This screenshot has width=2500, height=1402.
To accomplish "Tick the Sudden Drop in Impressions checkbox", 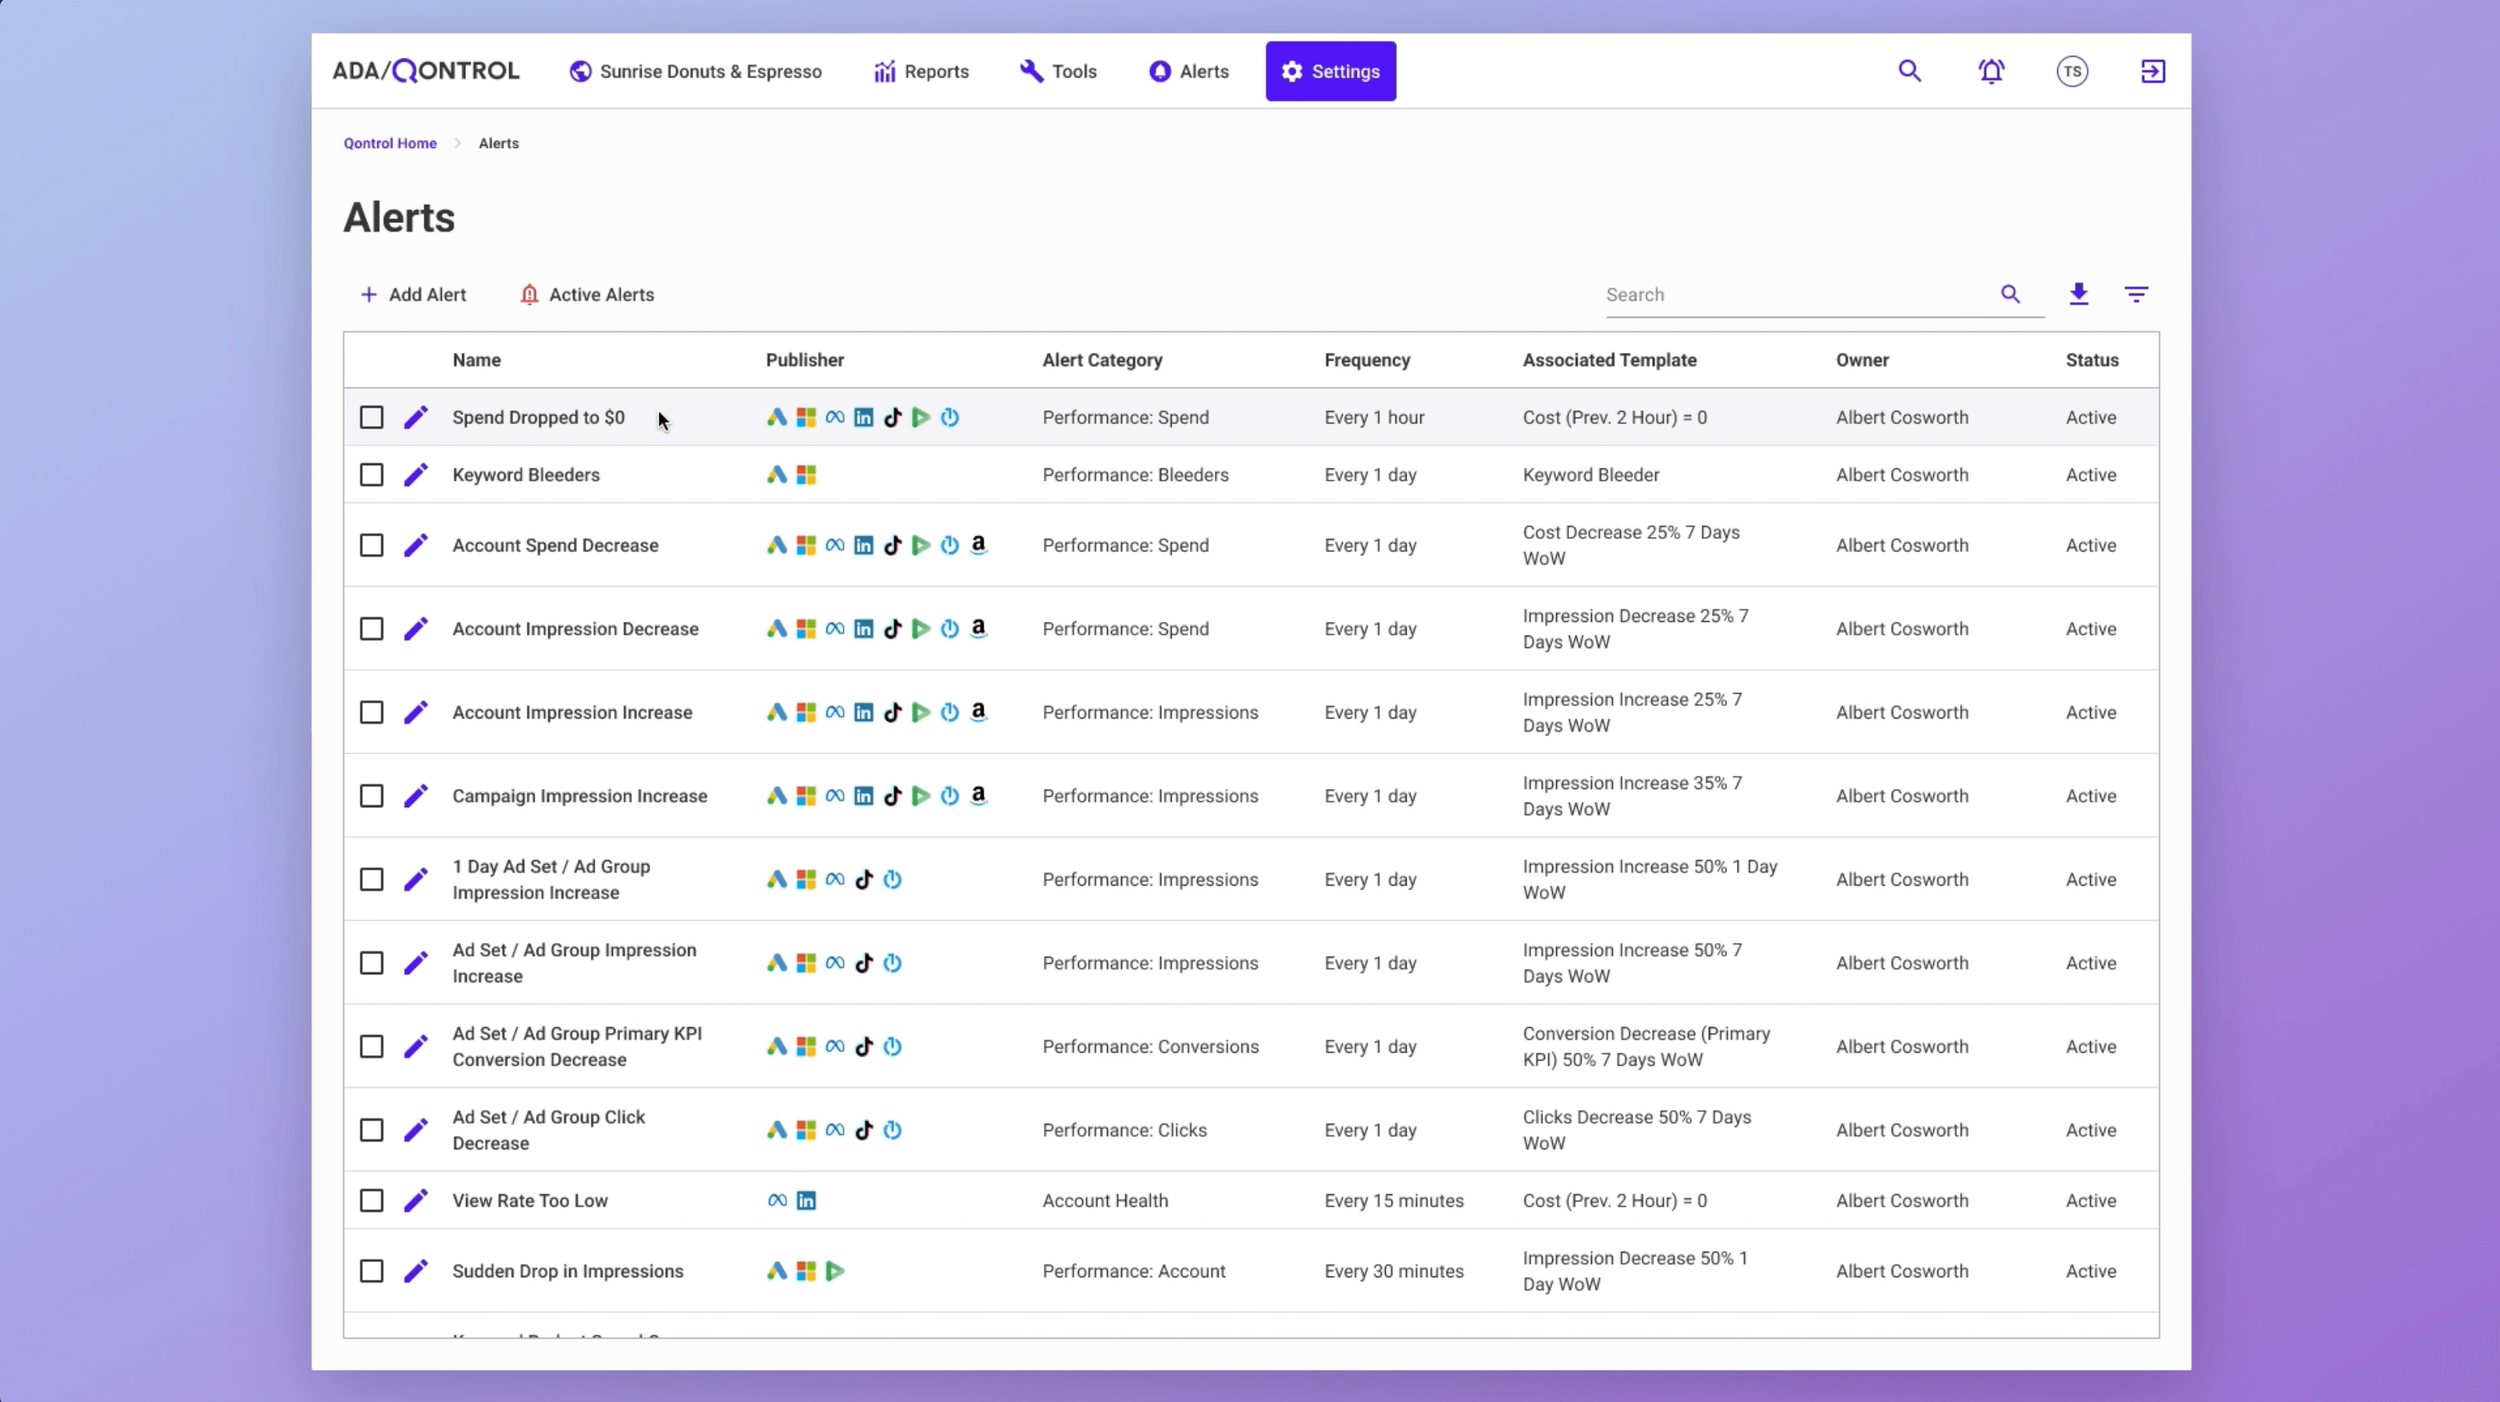I will 371,1271.
